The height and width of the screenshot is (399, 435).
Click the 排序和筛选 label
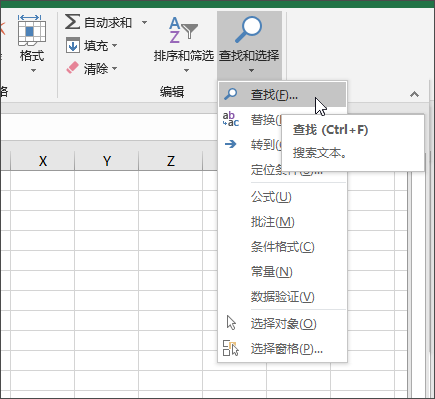coord(184,55)
